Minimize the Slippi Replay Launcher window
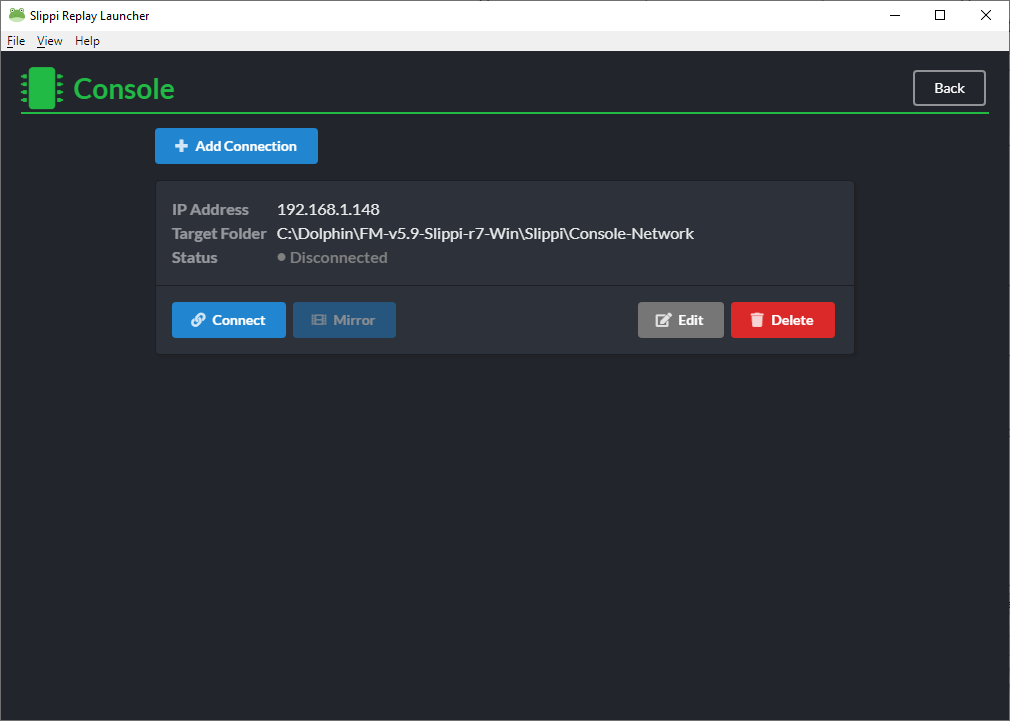The height and width of the screenshot is (721, 1010). click(895, 15)
